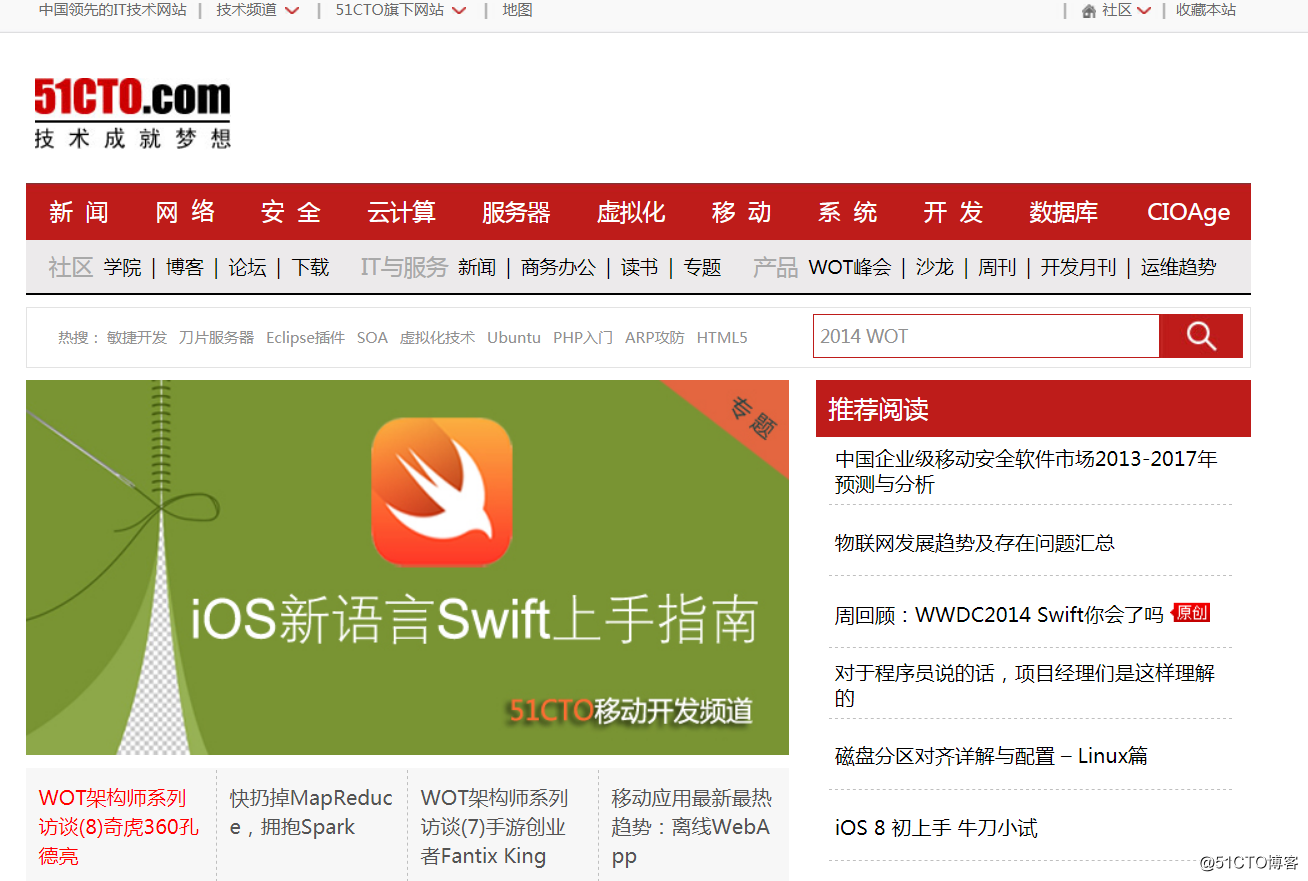The image size is (1308, 881).
Task: Open 专题 under IT与服务
Action: tap(702, 267)
